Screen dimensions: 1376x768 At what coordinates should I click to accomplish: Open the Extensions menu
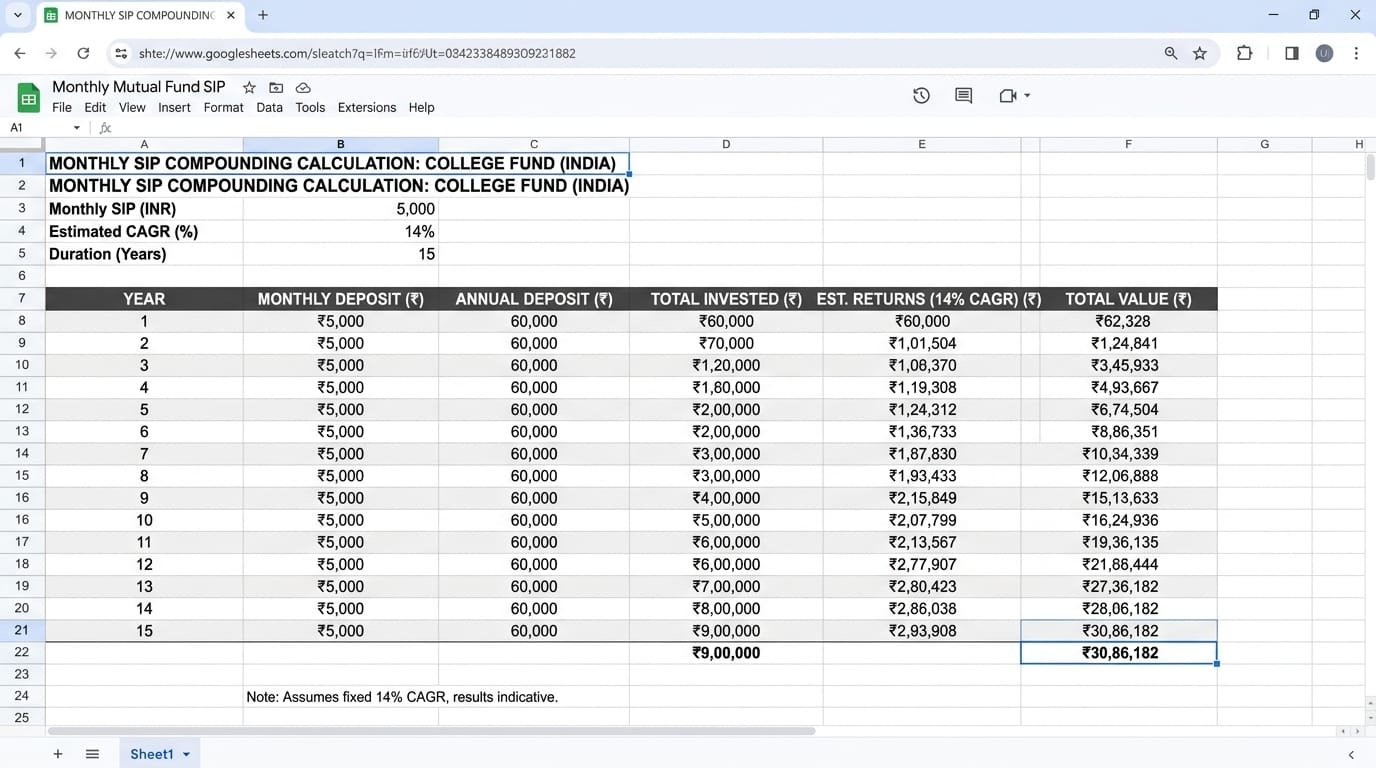pos(367,107)
